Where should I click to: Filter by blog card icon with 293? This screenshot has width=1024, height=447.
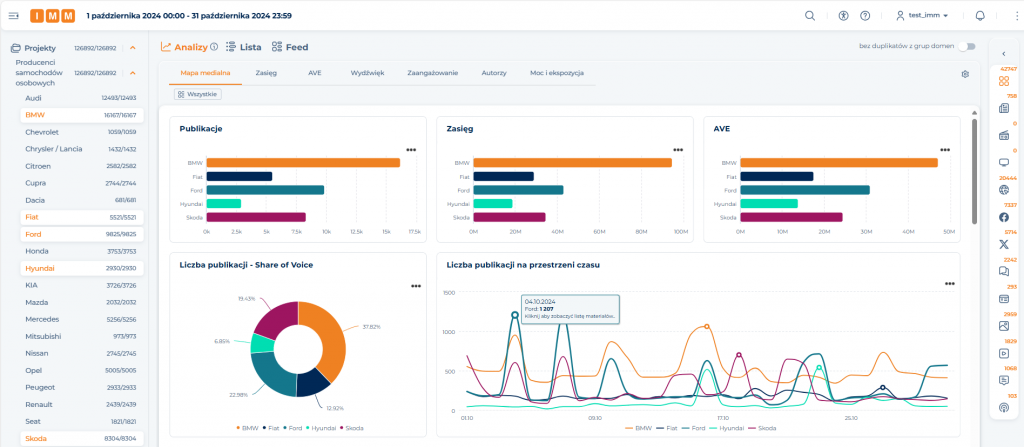point(1004,299)
